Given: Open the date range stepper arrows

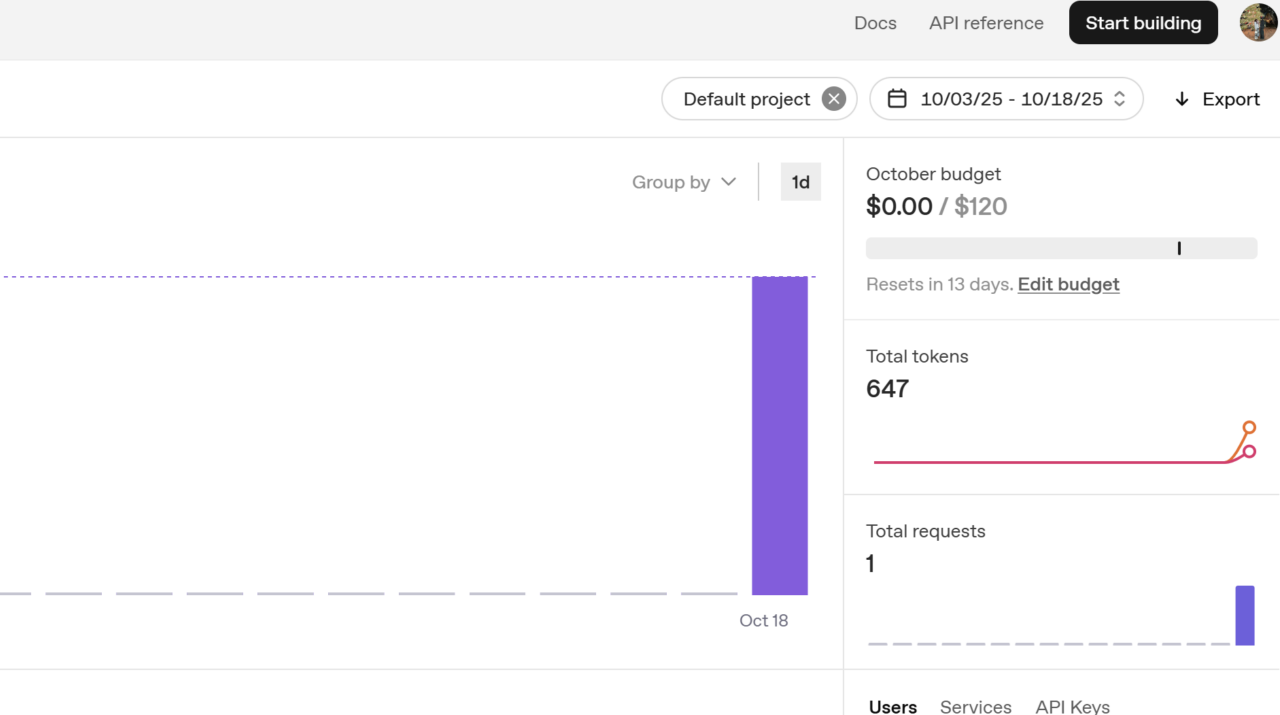Looking at the screenshot, I should 1120,99.
